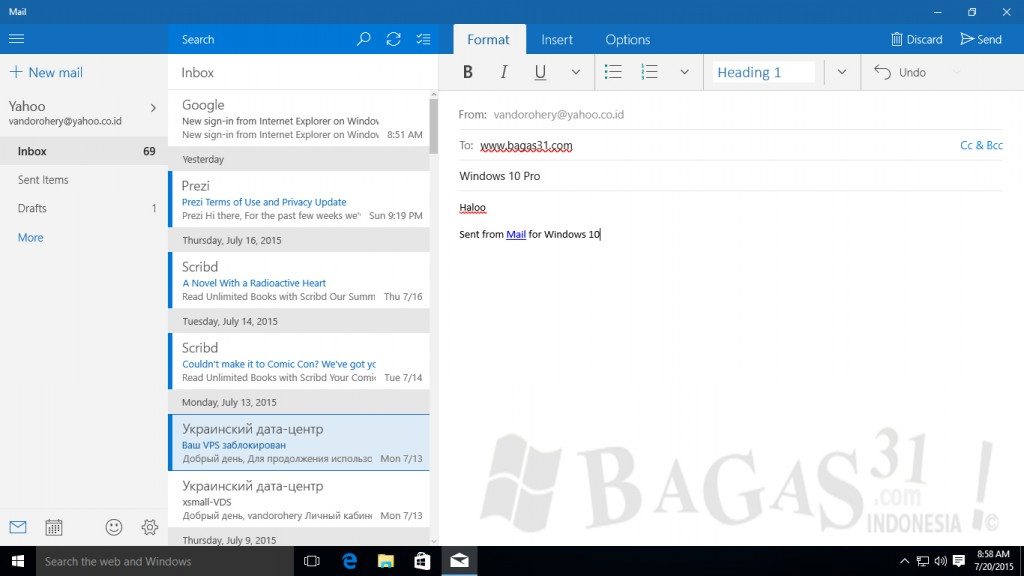1024x576 pixels.
Task: Expand the Yahoo account chevron
Action: 153,108
